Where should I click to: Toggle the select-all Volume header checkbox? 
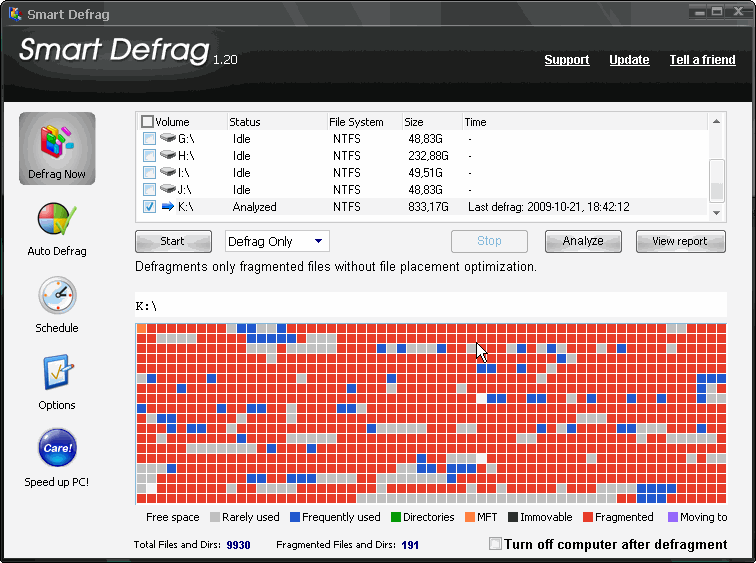click(148, 122)
